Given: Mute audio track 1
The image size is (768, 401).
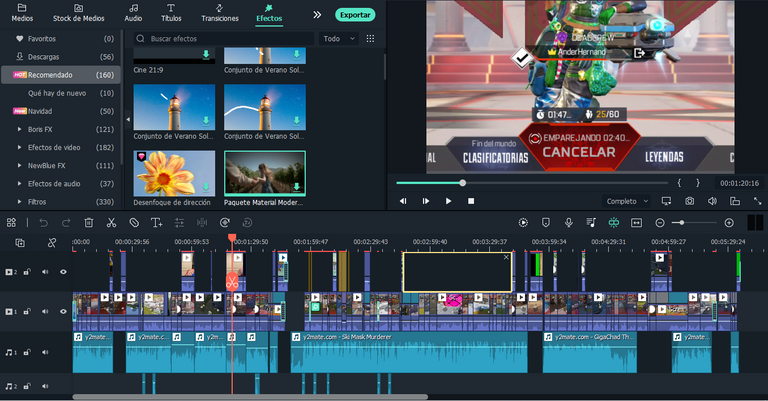Looking at the screenshot, I should coord(45,352).
